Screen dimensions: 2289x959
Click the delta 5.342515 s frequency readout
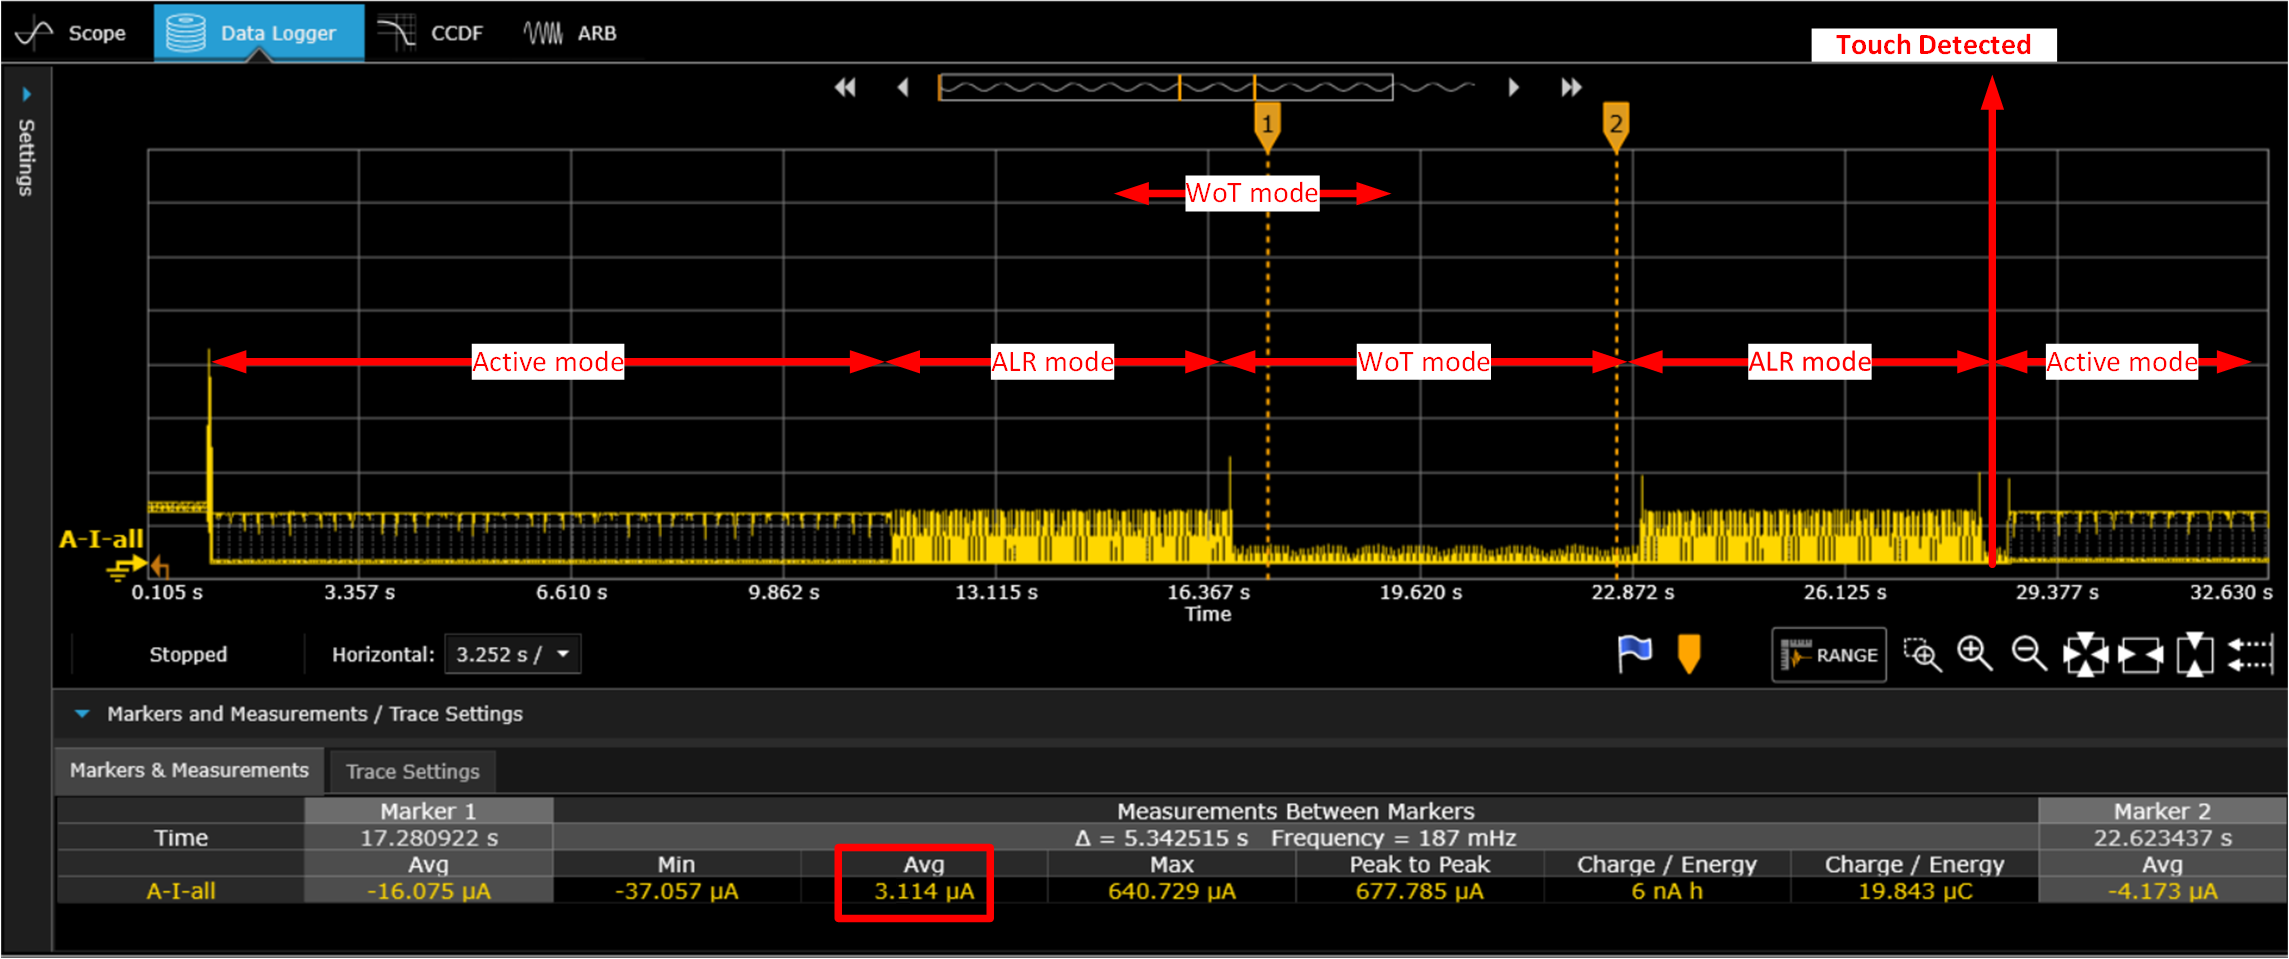1295,838
